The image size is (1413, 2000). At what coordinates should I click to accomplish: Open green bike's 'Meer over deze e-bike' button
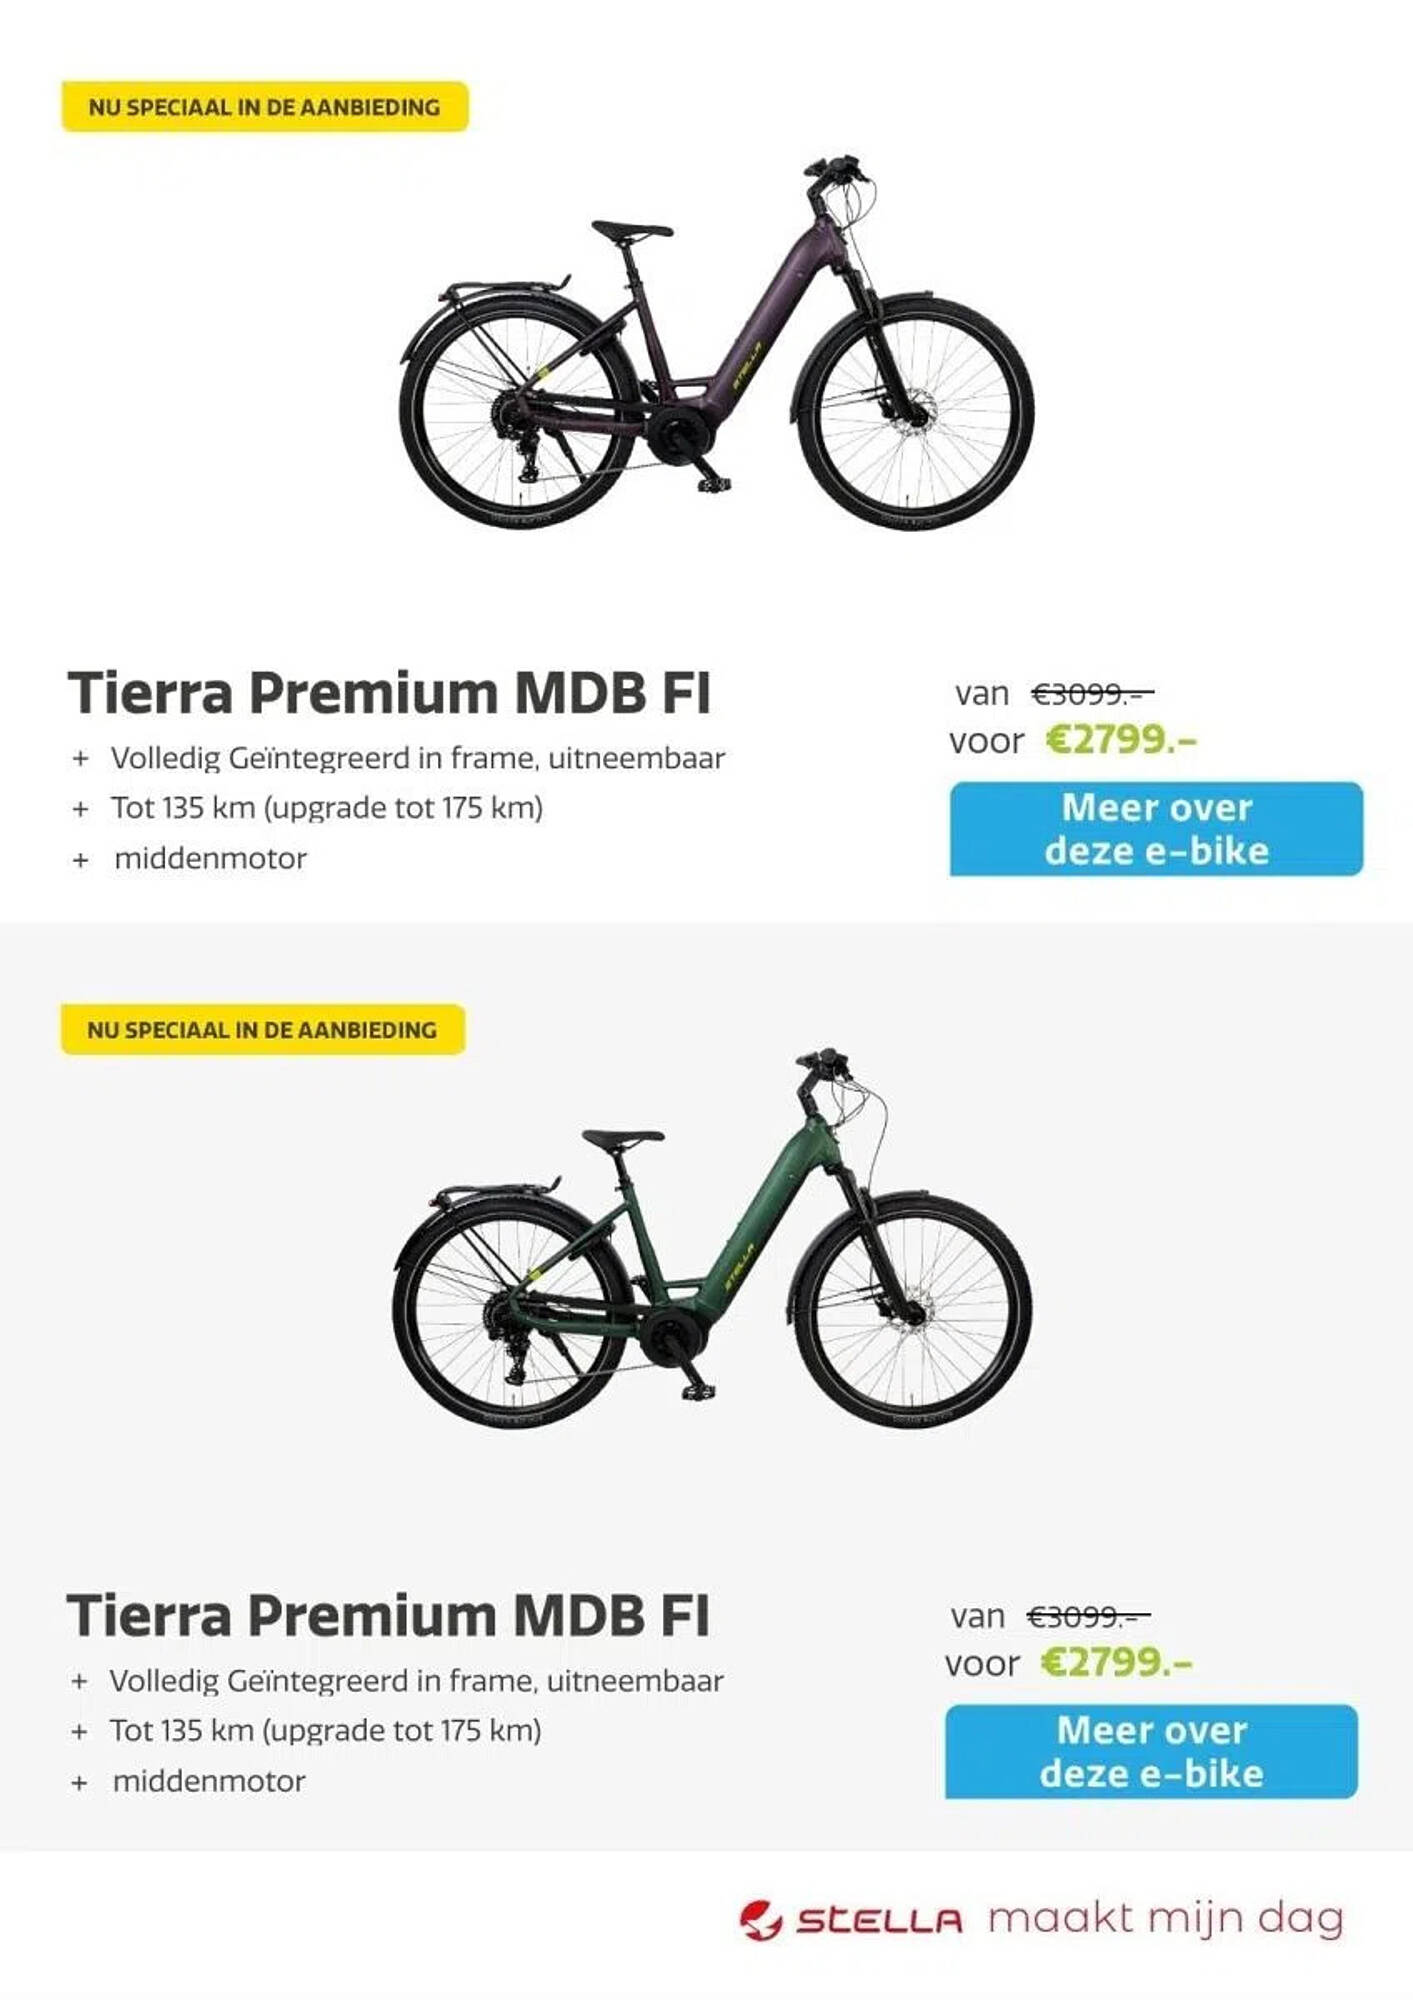[1151, 1751]
